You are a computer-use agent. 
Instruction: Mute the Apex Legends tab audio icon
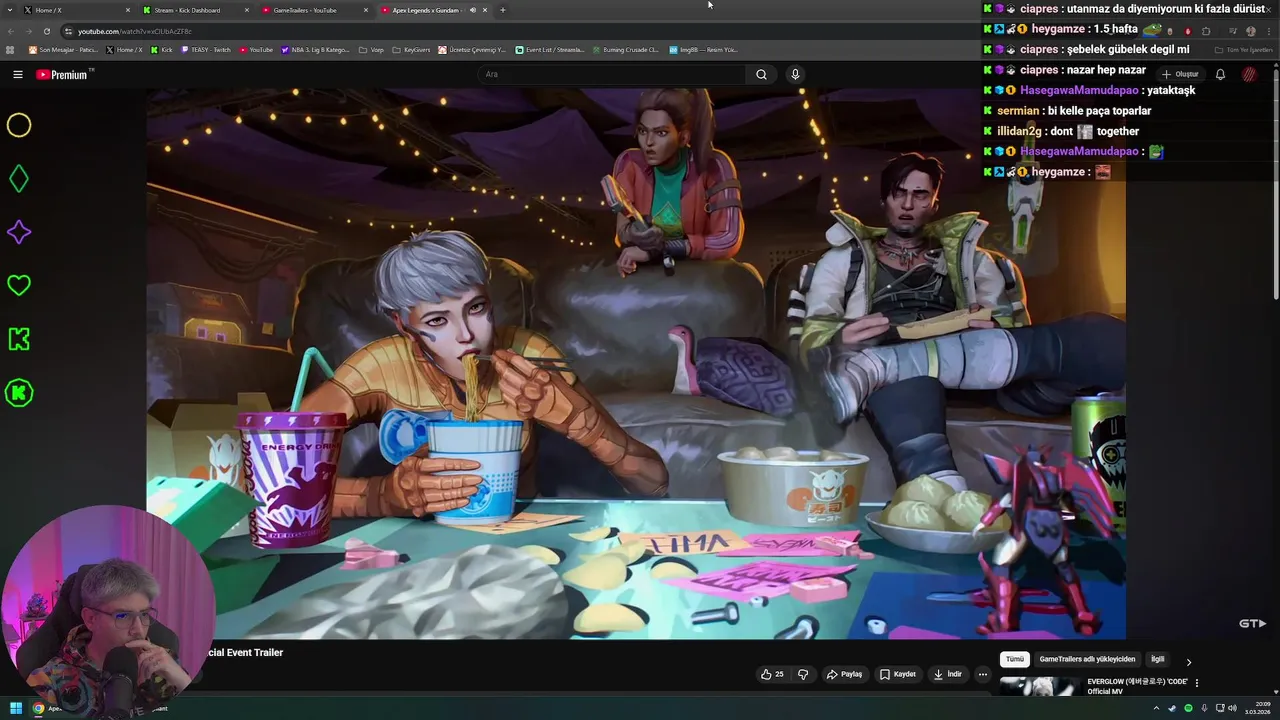click(x=473, y=10)
